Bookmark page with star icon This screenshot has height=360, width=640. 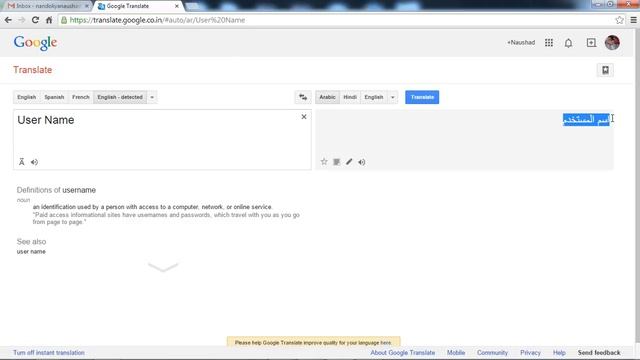pyautogui.click(x=619, y=20)
